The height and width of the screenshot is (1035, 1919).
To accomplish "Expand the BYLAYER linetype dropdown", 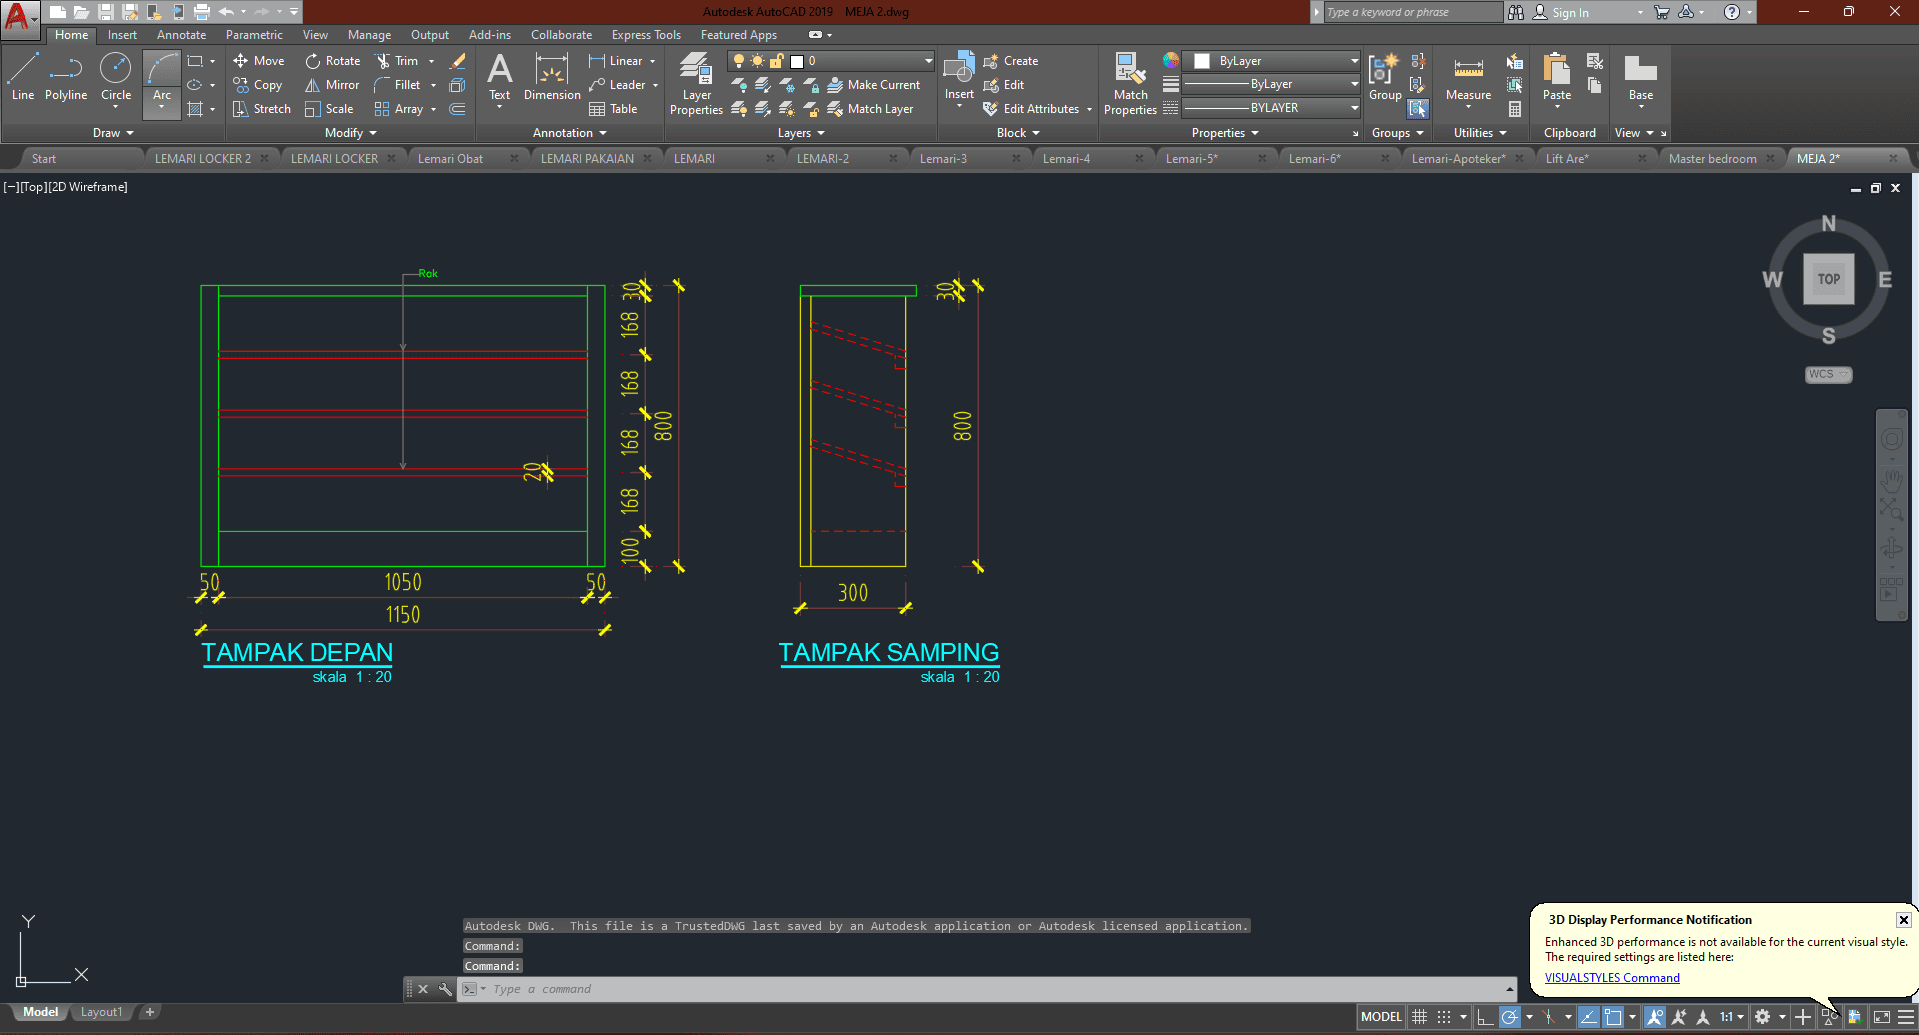I will click(x=1272, y=108).
